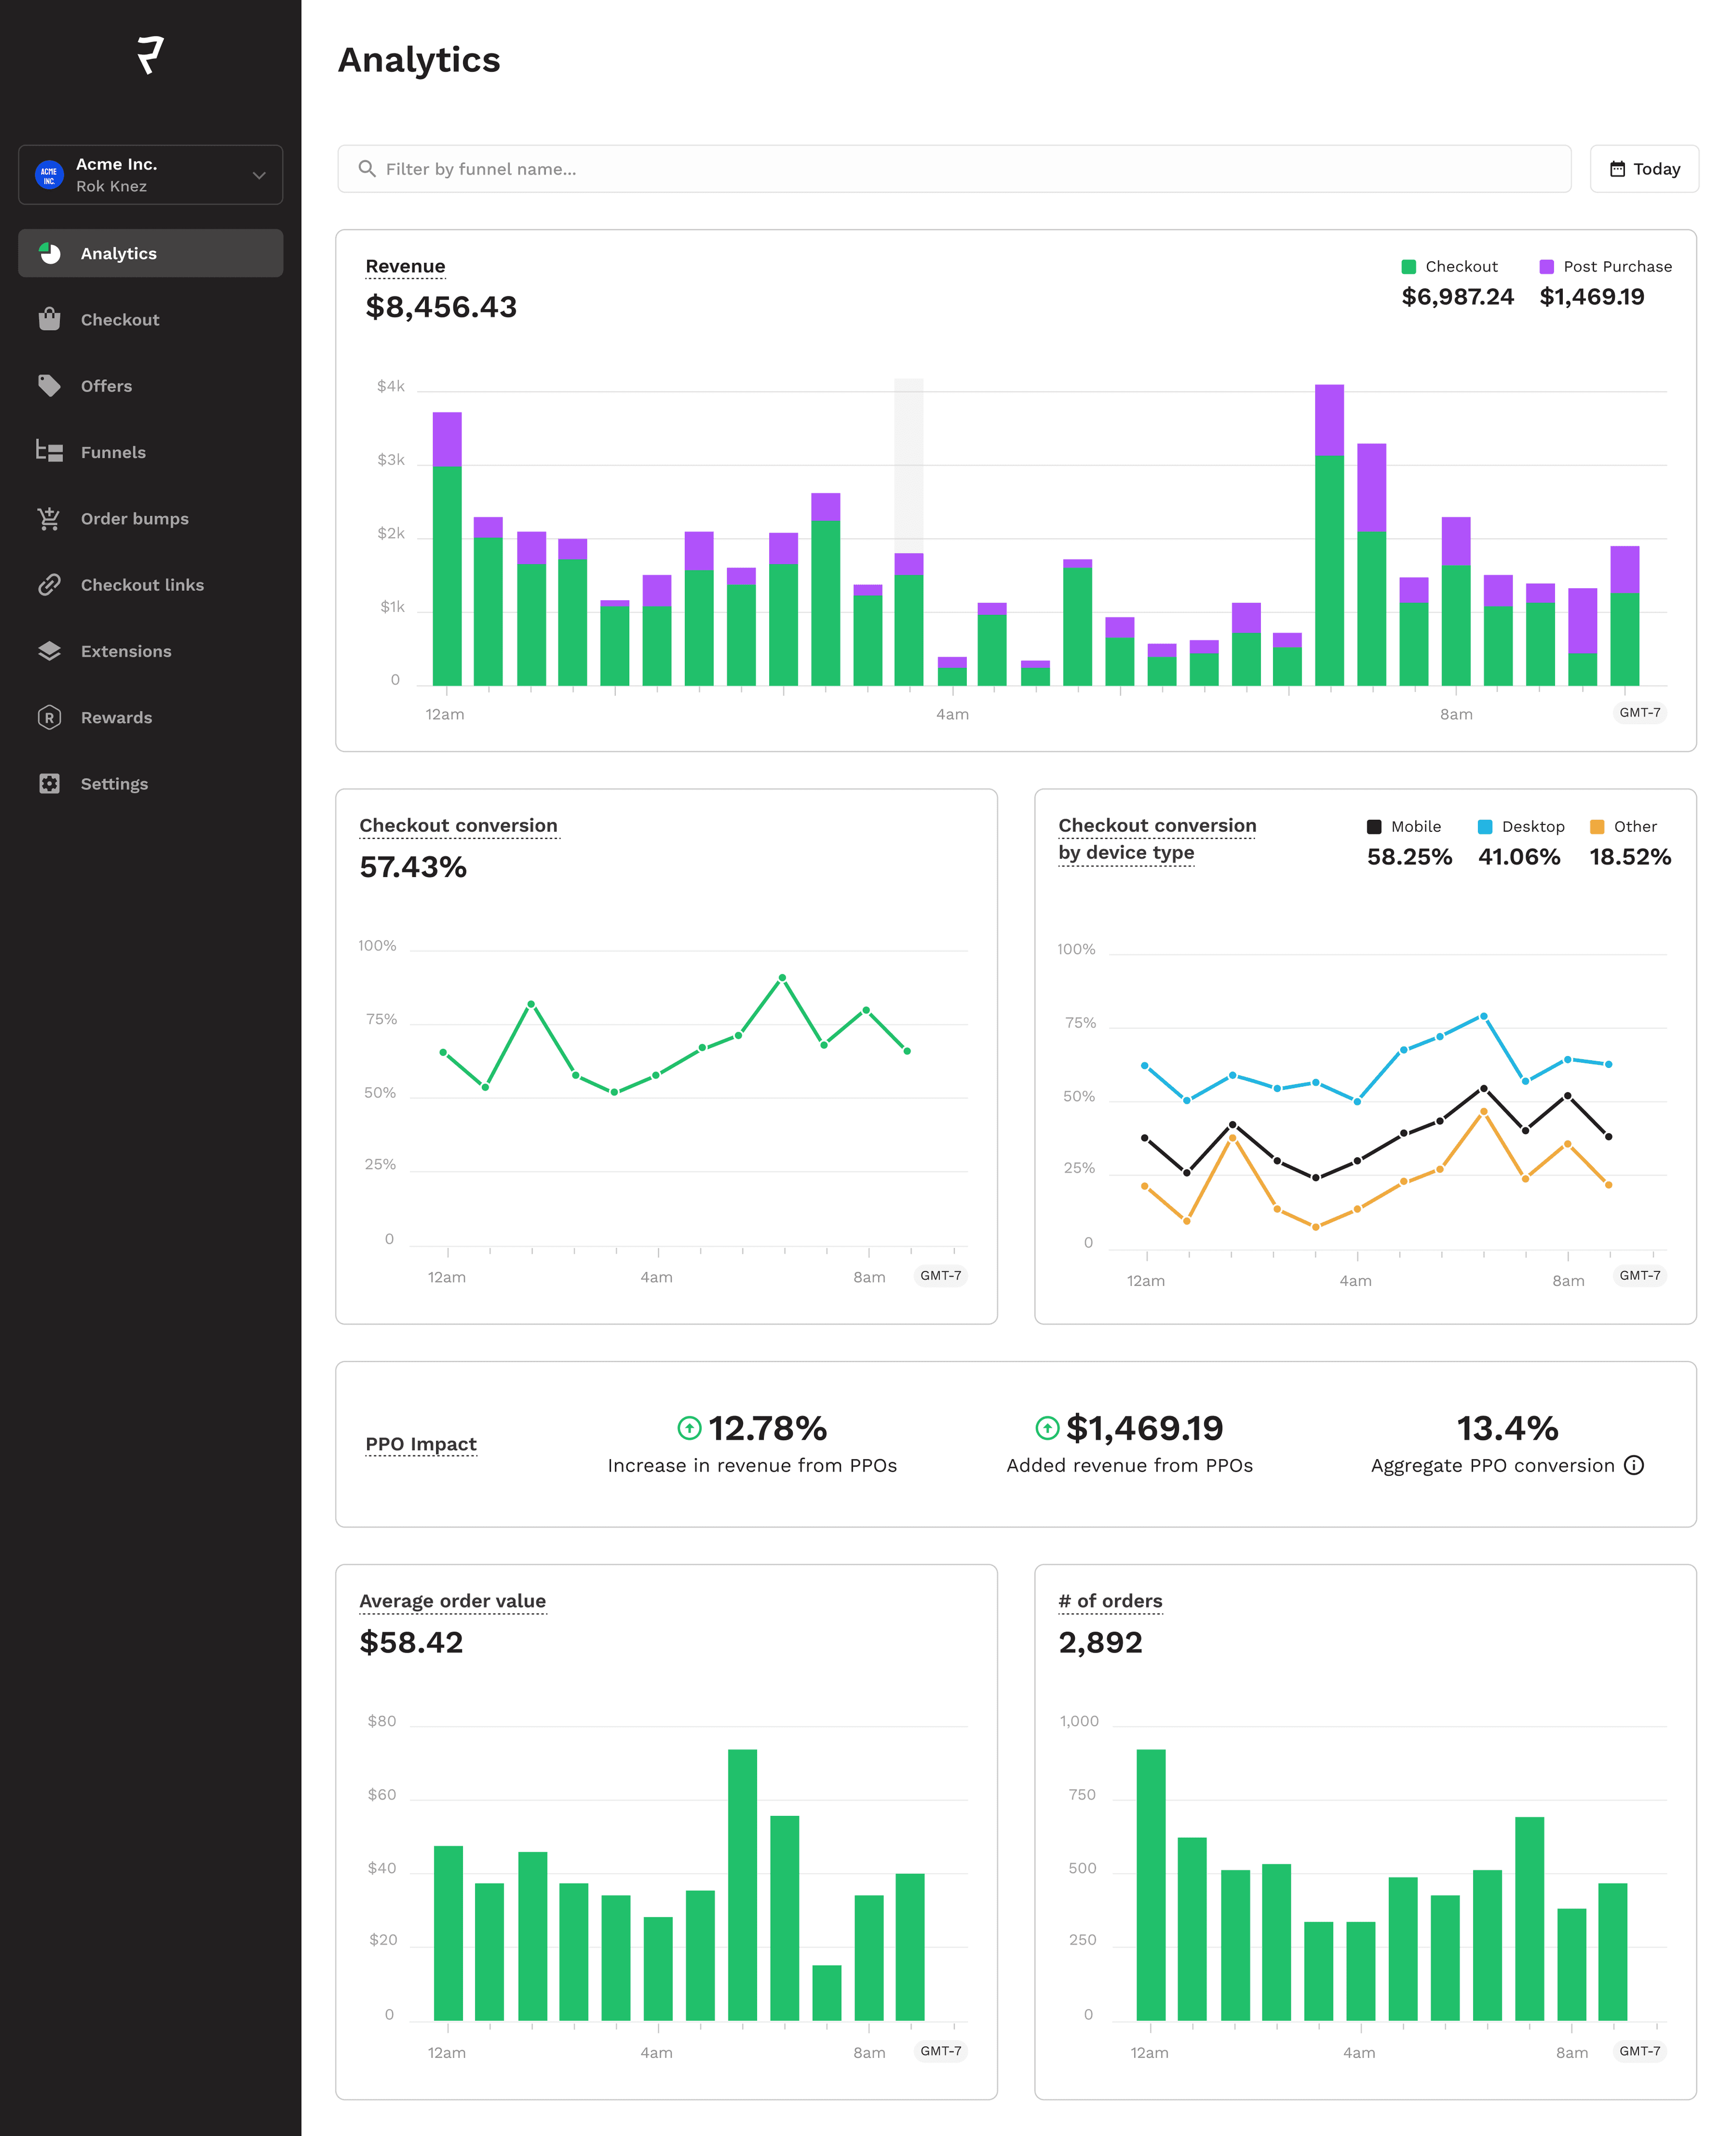Click the PPO Impact heading
Viewport: 1736px width, 2136px height.
click(x=421, y=1444)
